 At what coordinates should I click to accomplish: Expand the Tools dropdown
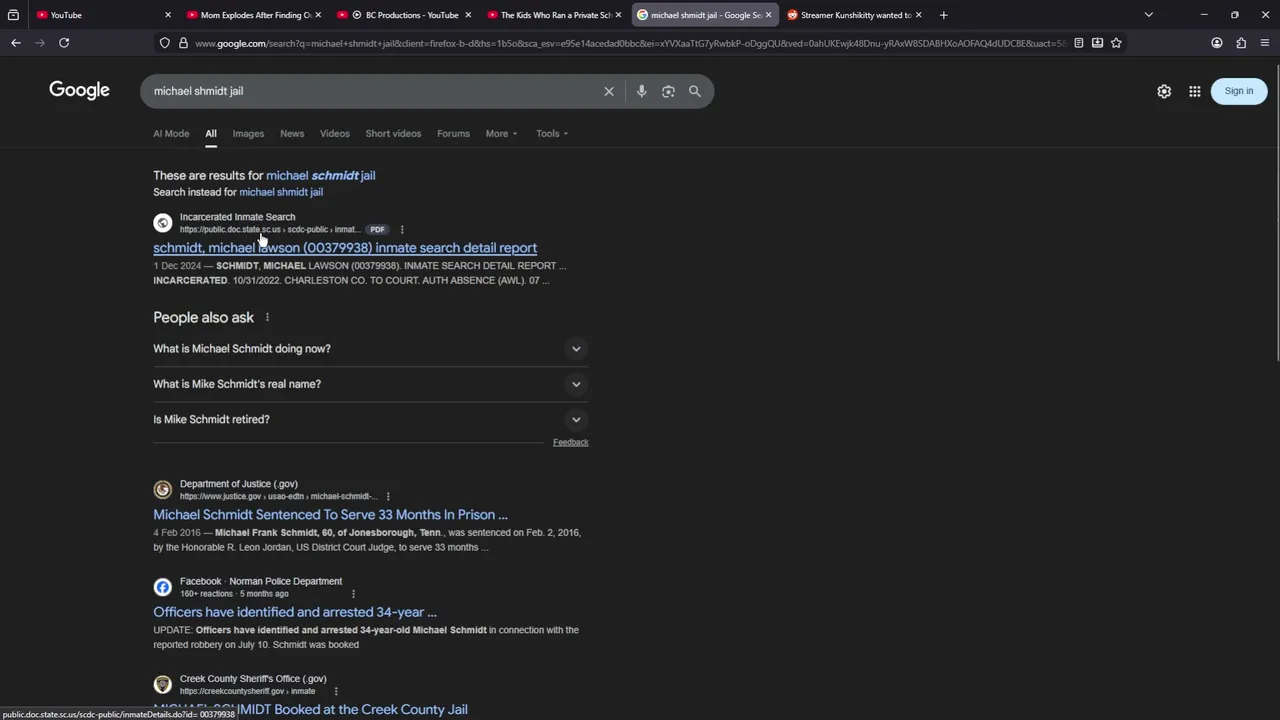point(551,134)
